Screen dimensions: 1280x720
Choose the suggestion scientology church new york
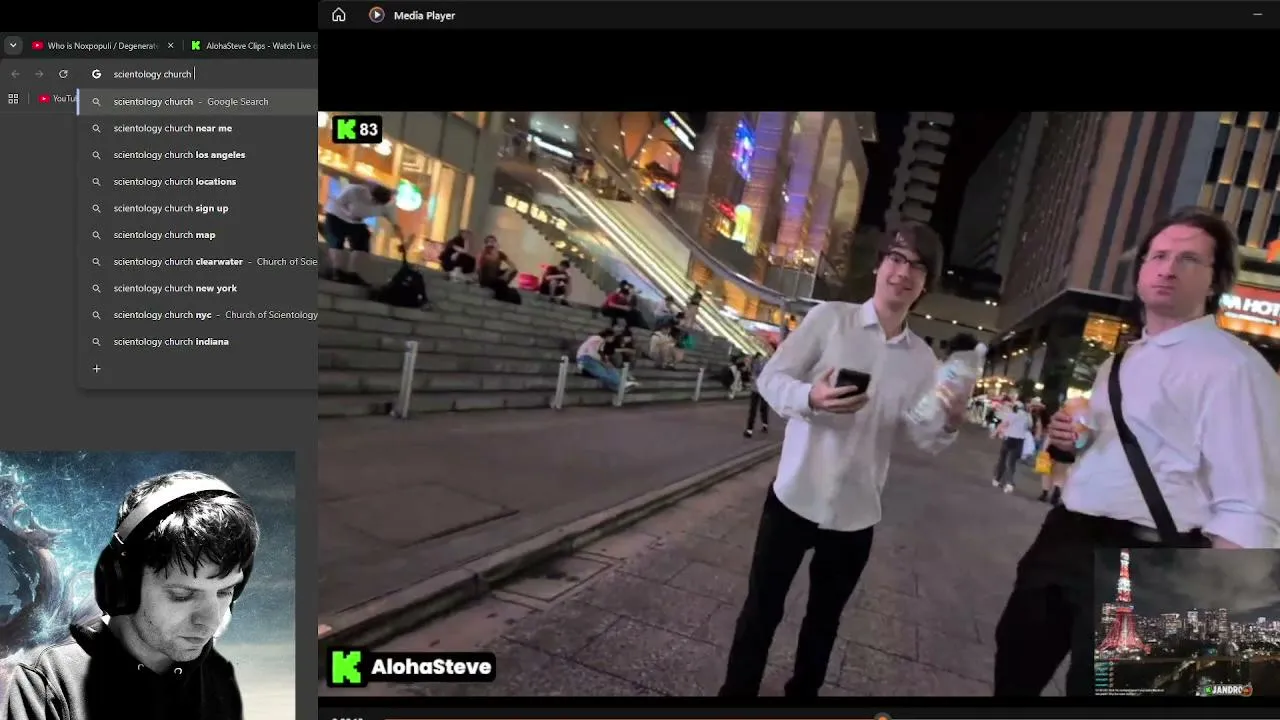(x=198, y=288)
